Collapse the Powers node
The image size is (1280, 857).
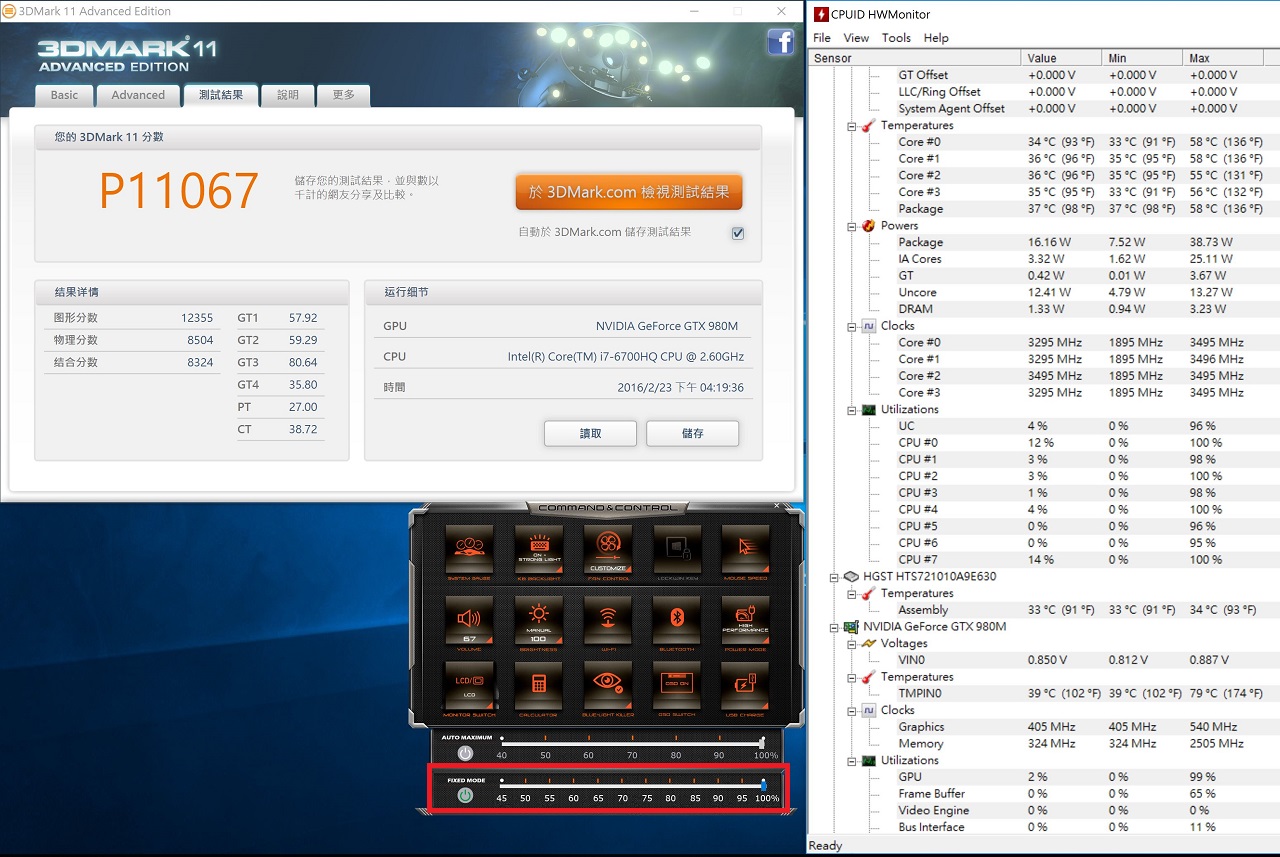point(852,226)
